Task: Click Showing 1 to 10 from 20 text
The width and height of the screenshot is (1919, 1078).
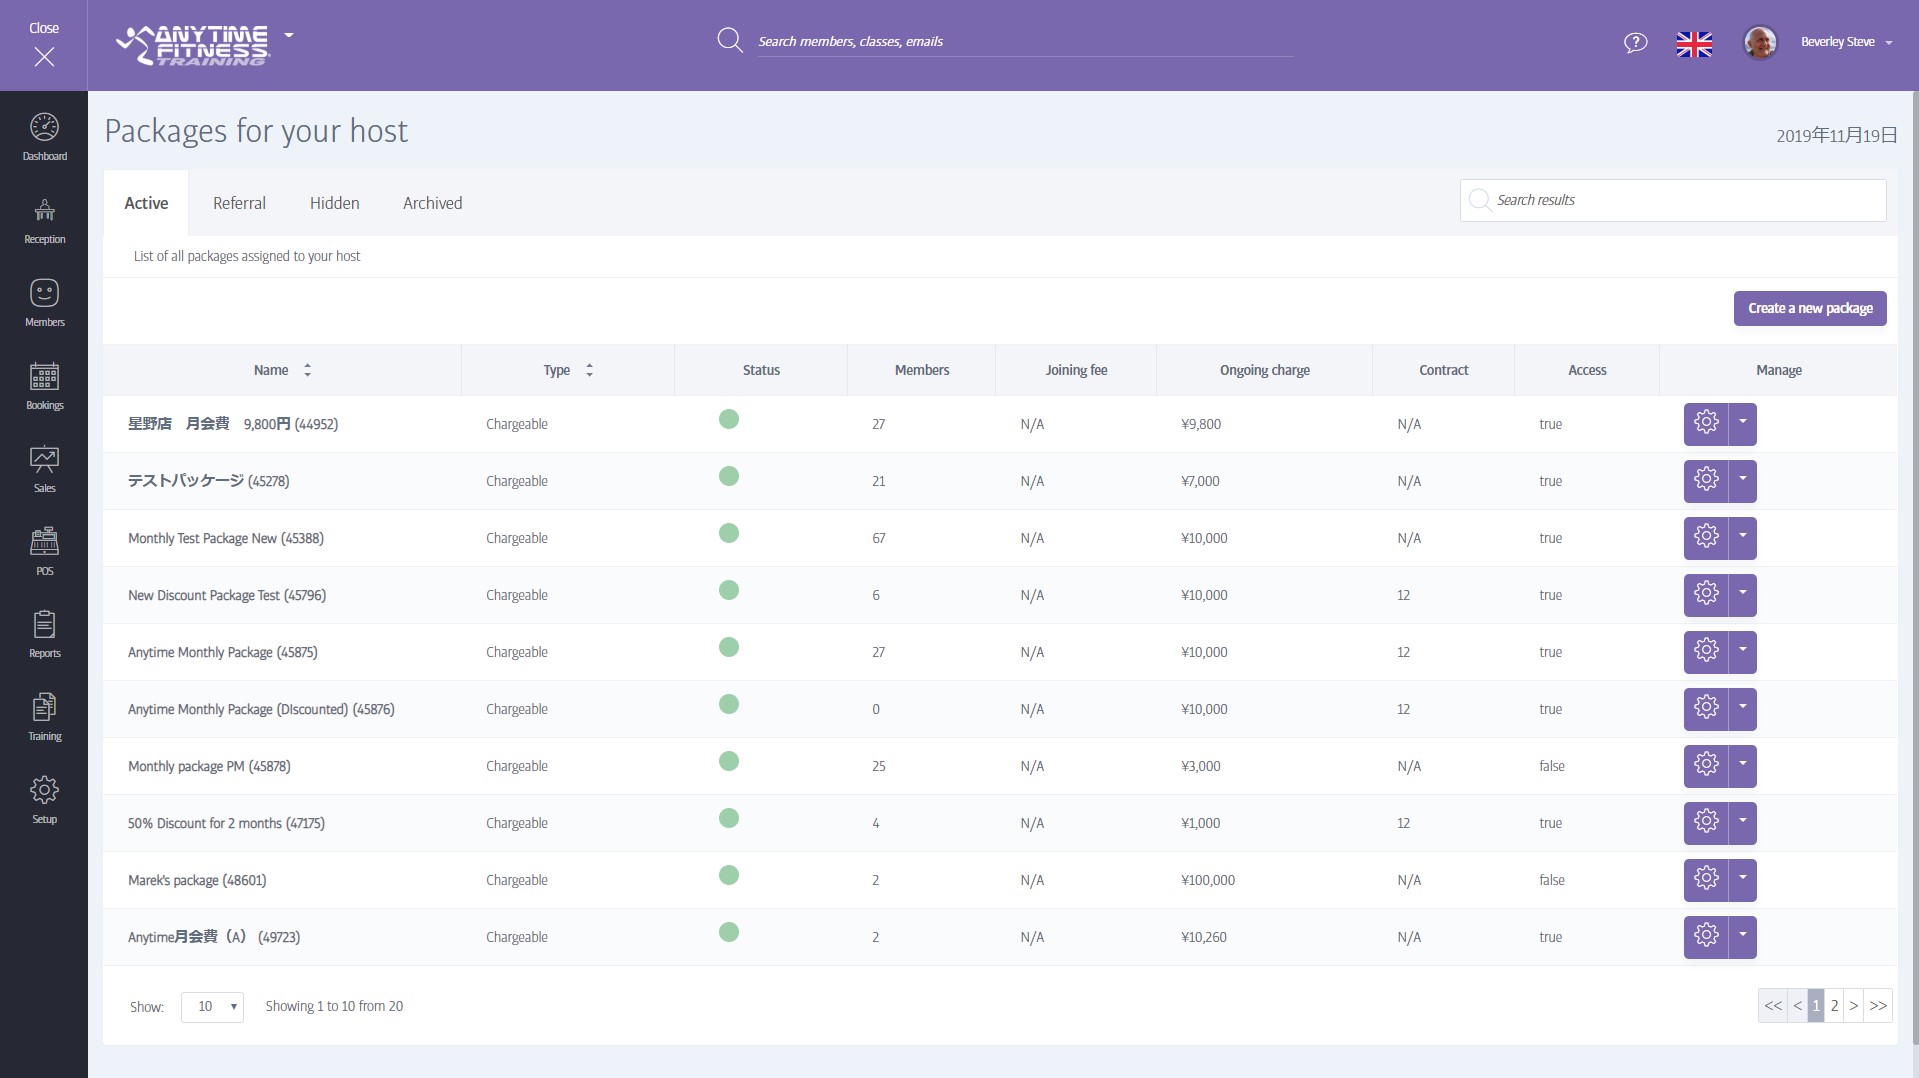Action: (334, 1006)
